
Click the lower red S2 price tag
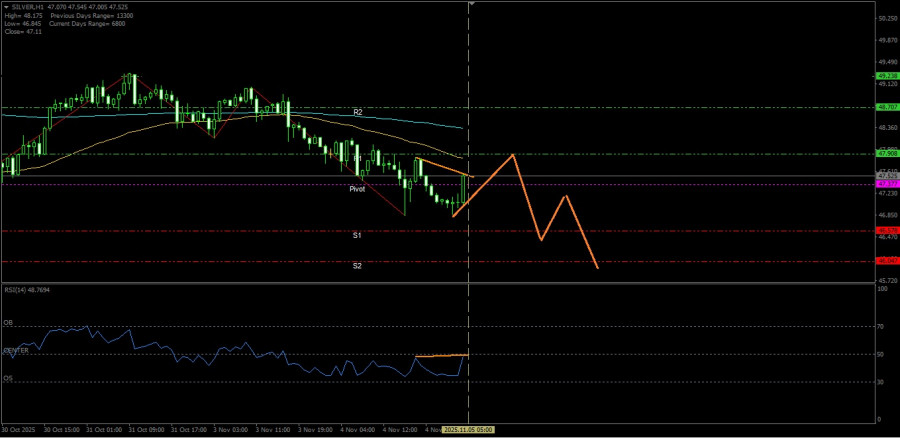[886, 261]
